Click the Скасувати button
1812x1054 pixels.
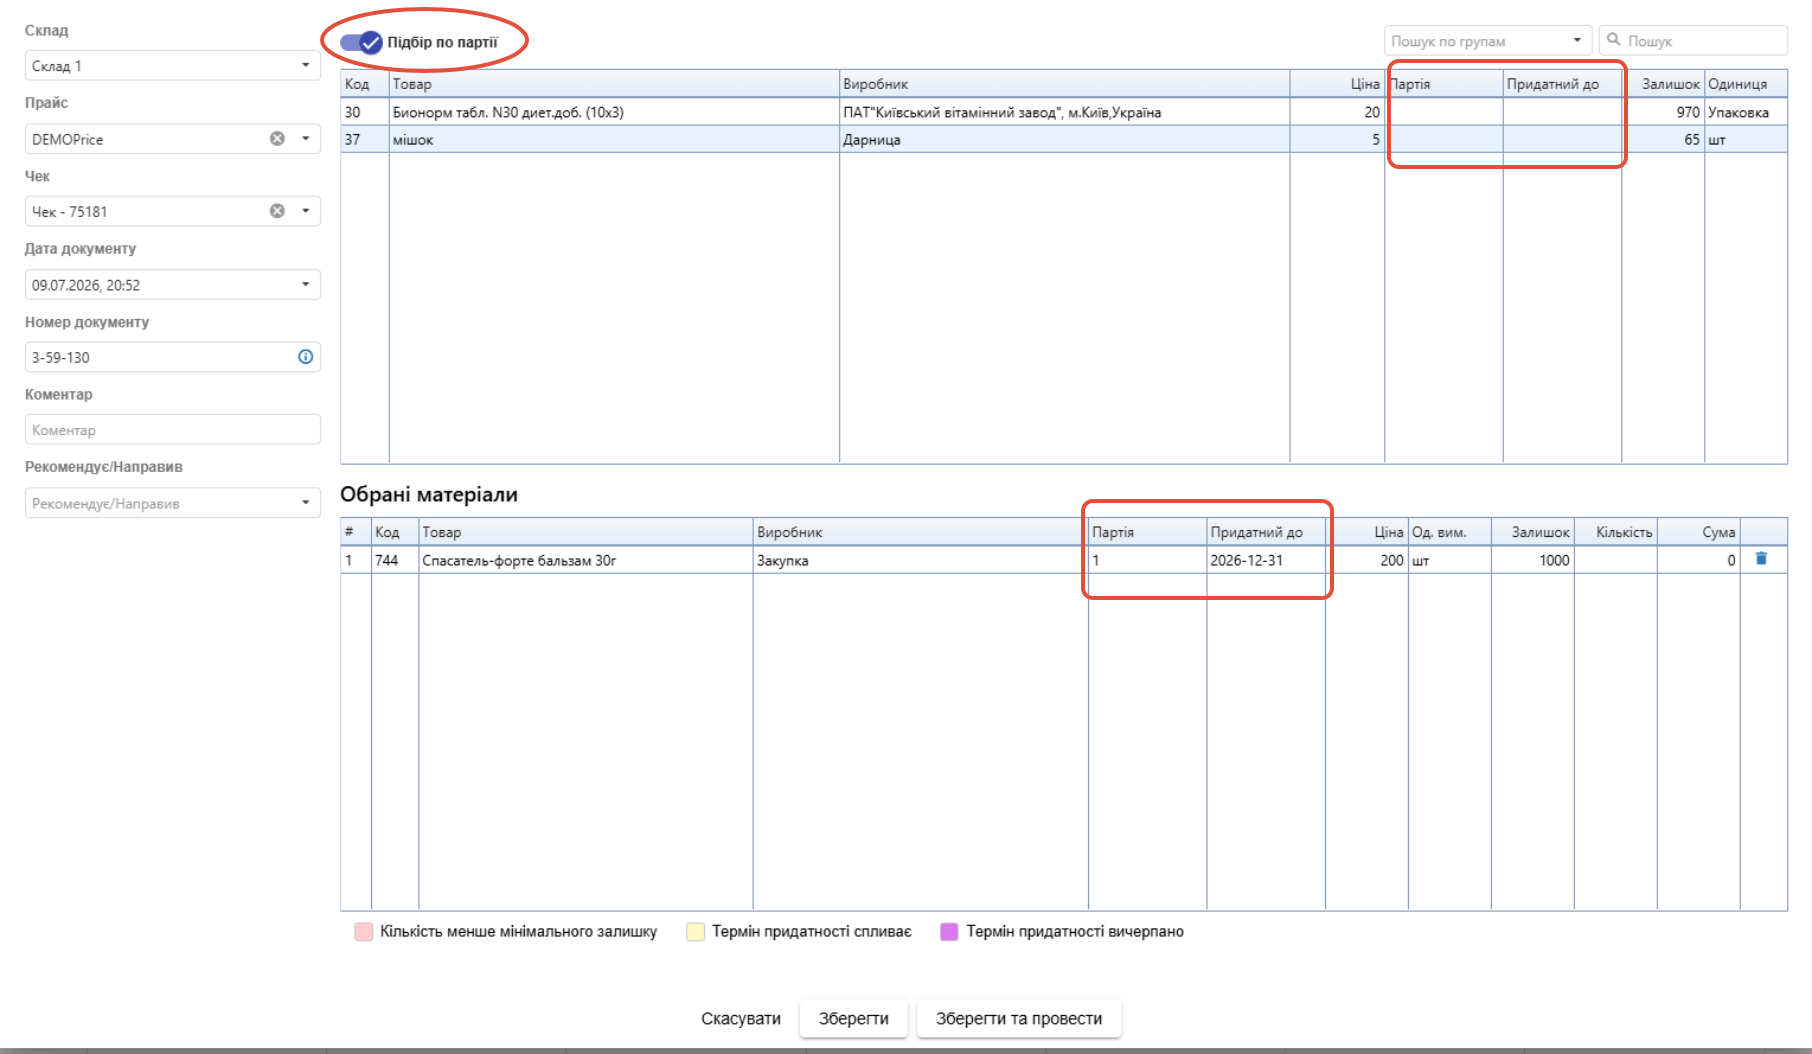click(741, 1018)
